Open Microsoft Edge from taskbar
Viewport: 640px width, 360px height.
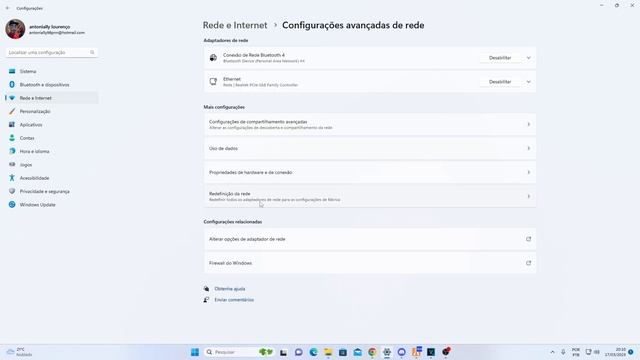(x=313, y=352)
